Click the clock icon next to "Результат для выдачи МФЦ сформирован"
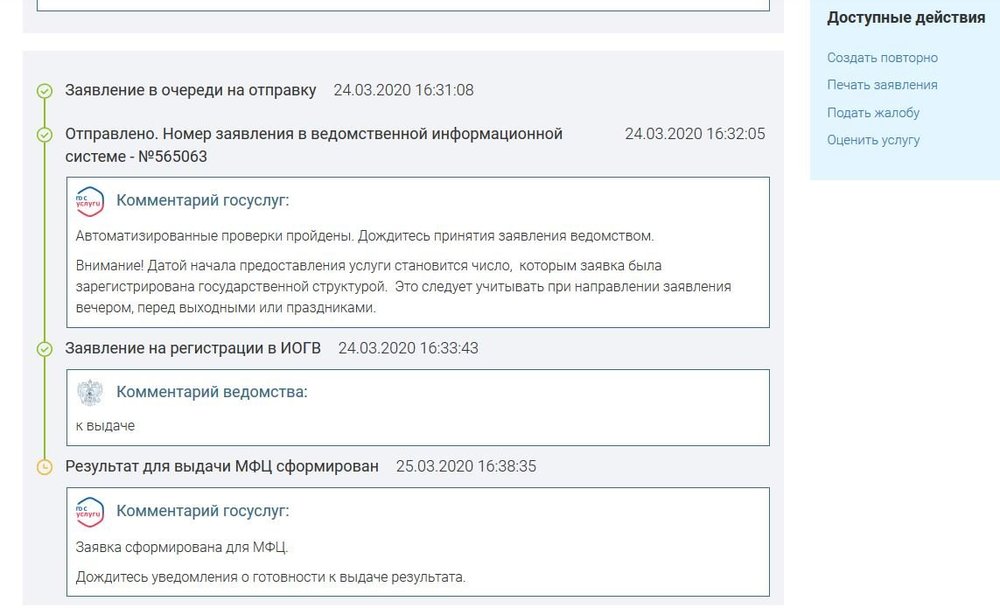 (43, 465)
